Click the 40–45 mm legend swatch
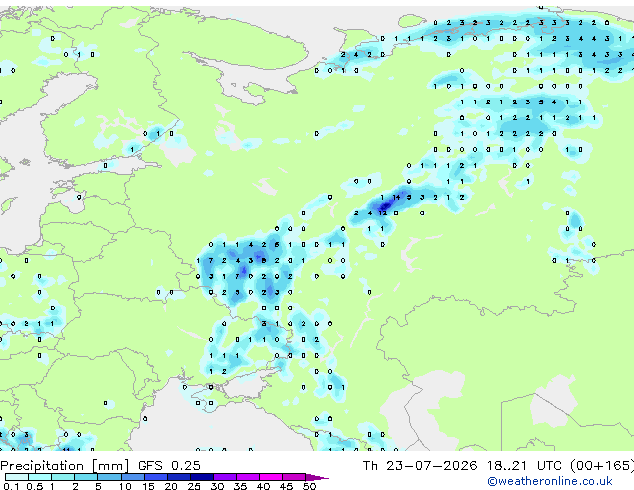The image size is (634, 490). 270,477
